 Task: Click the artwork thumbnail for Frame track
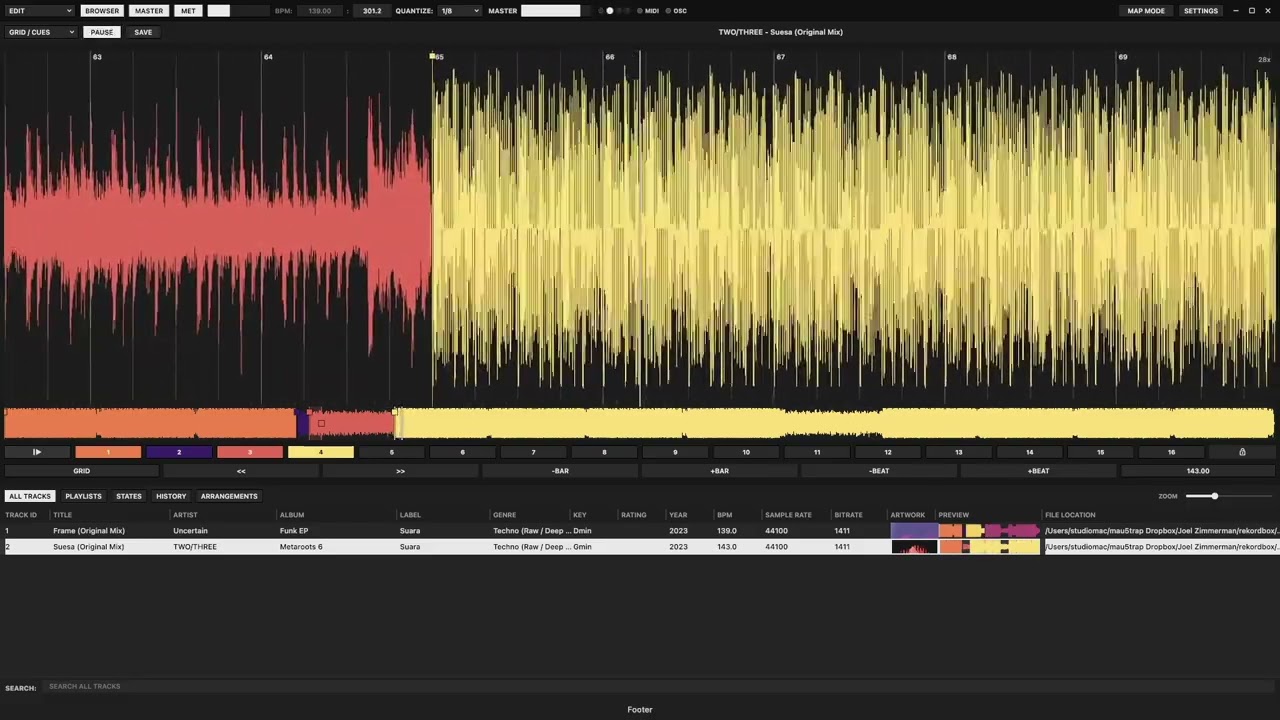coord(914,531)
